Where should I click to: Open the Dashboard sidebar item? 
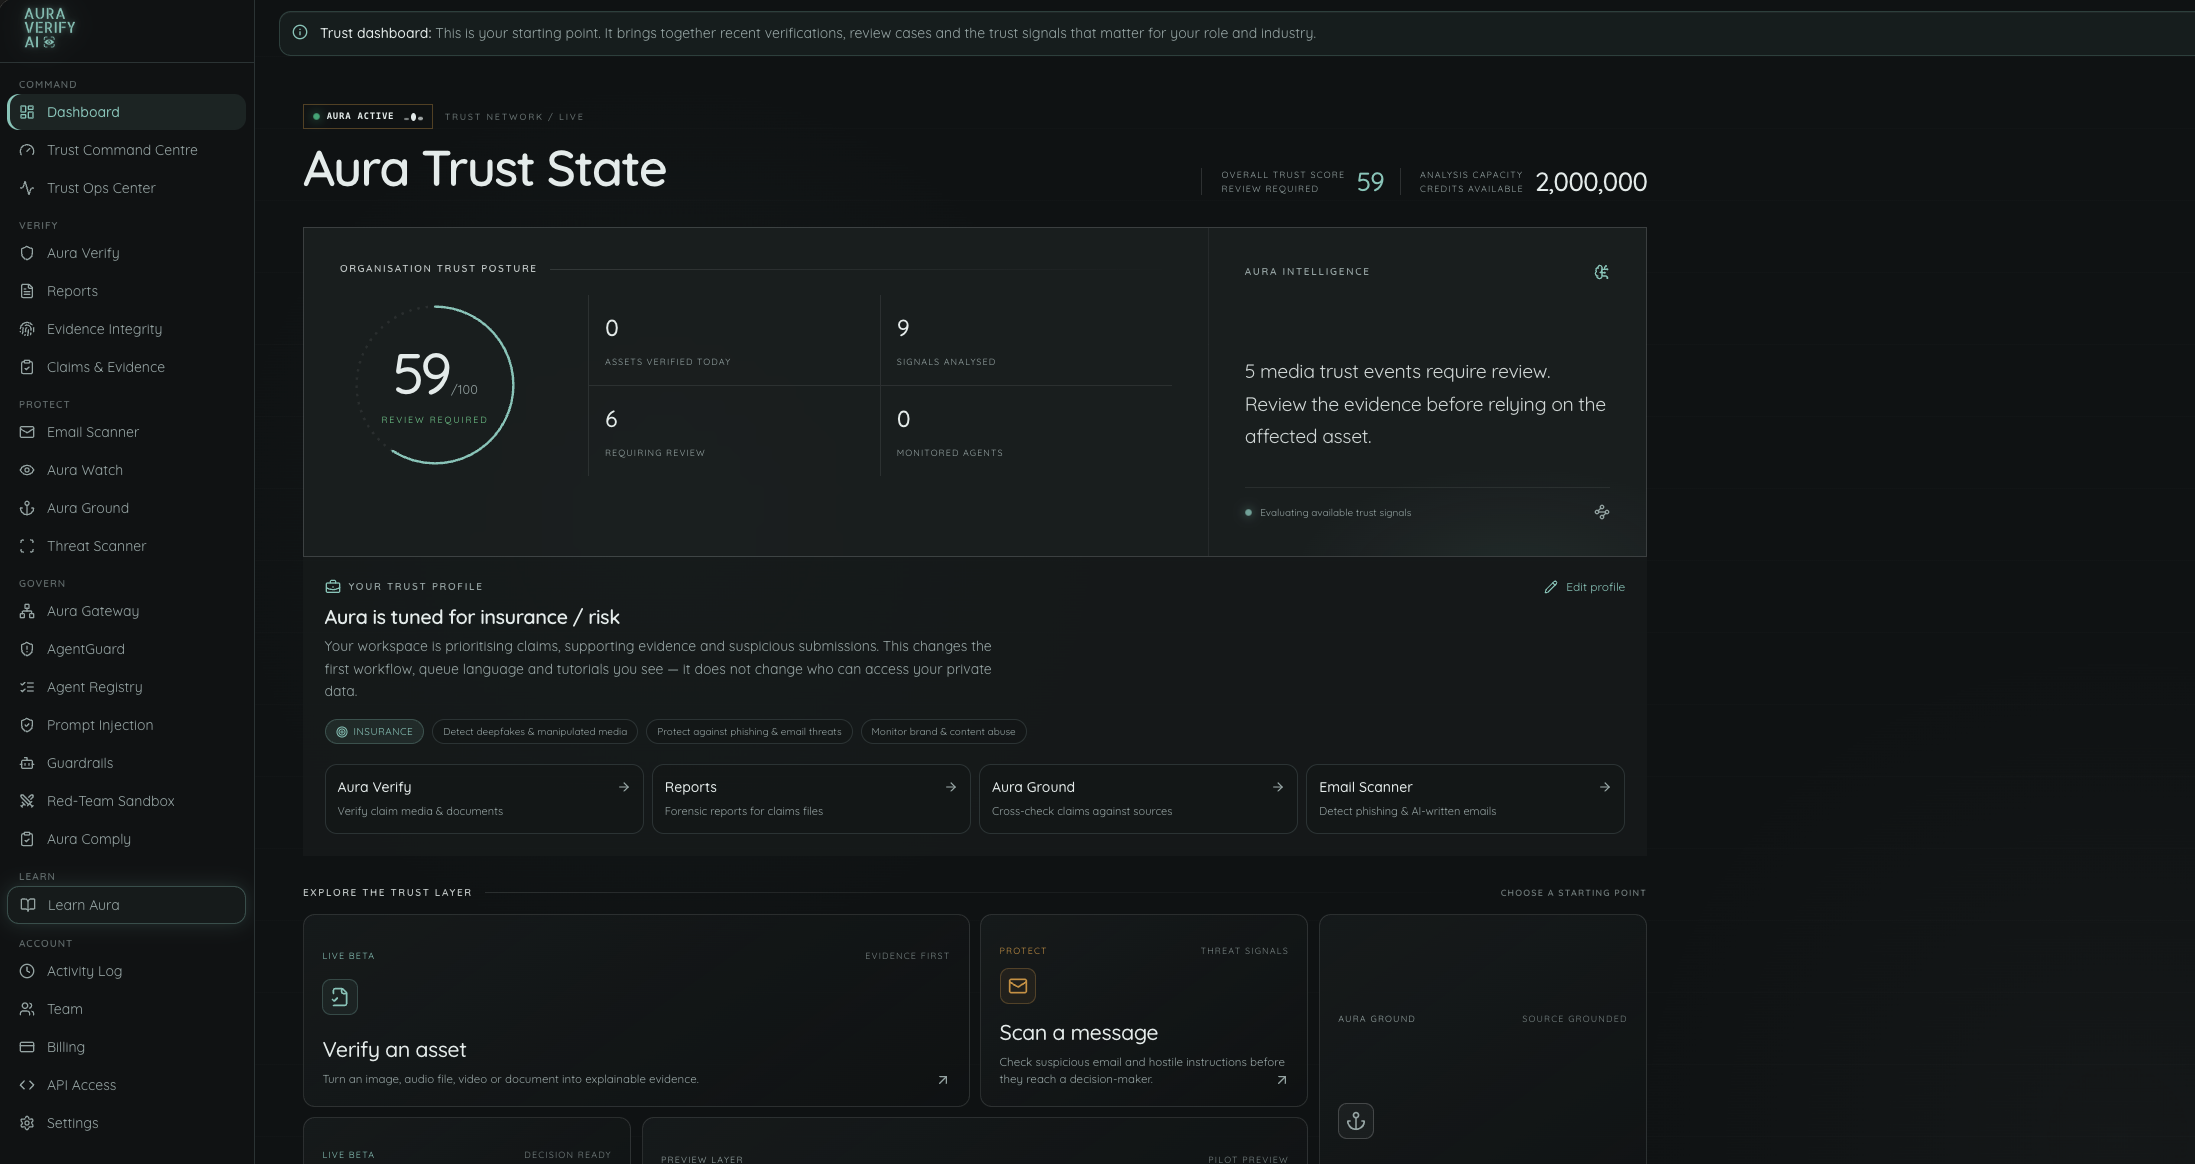click(126, 112)
